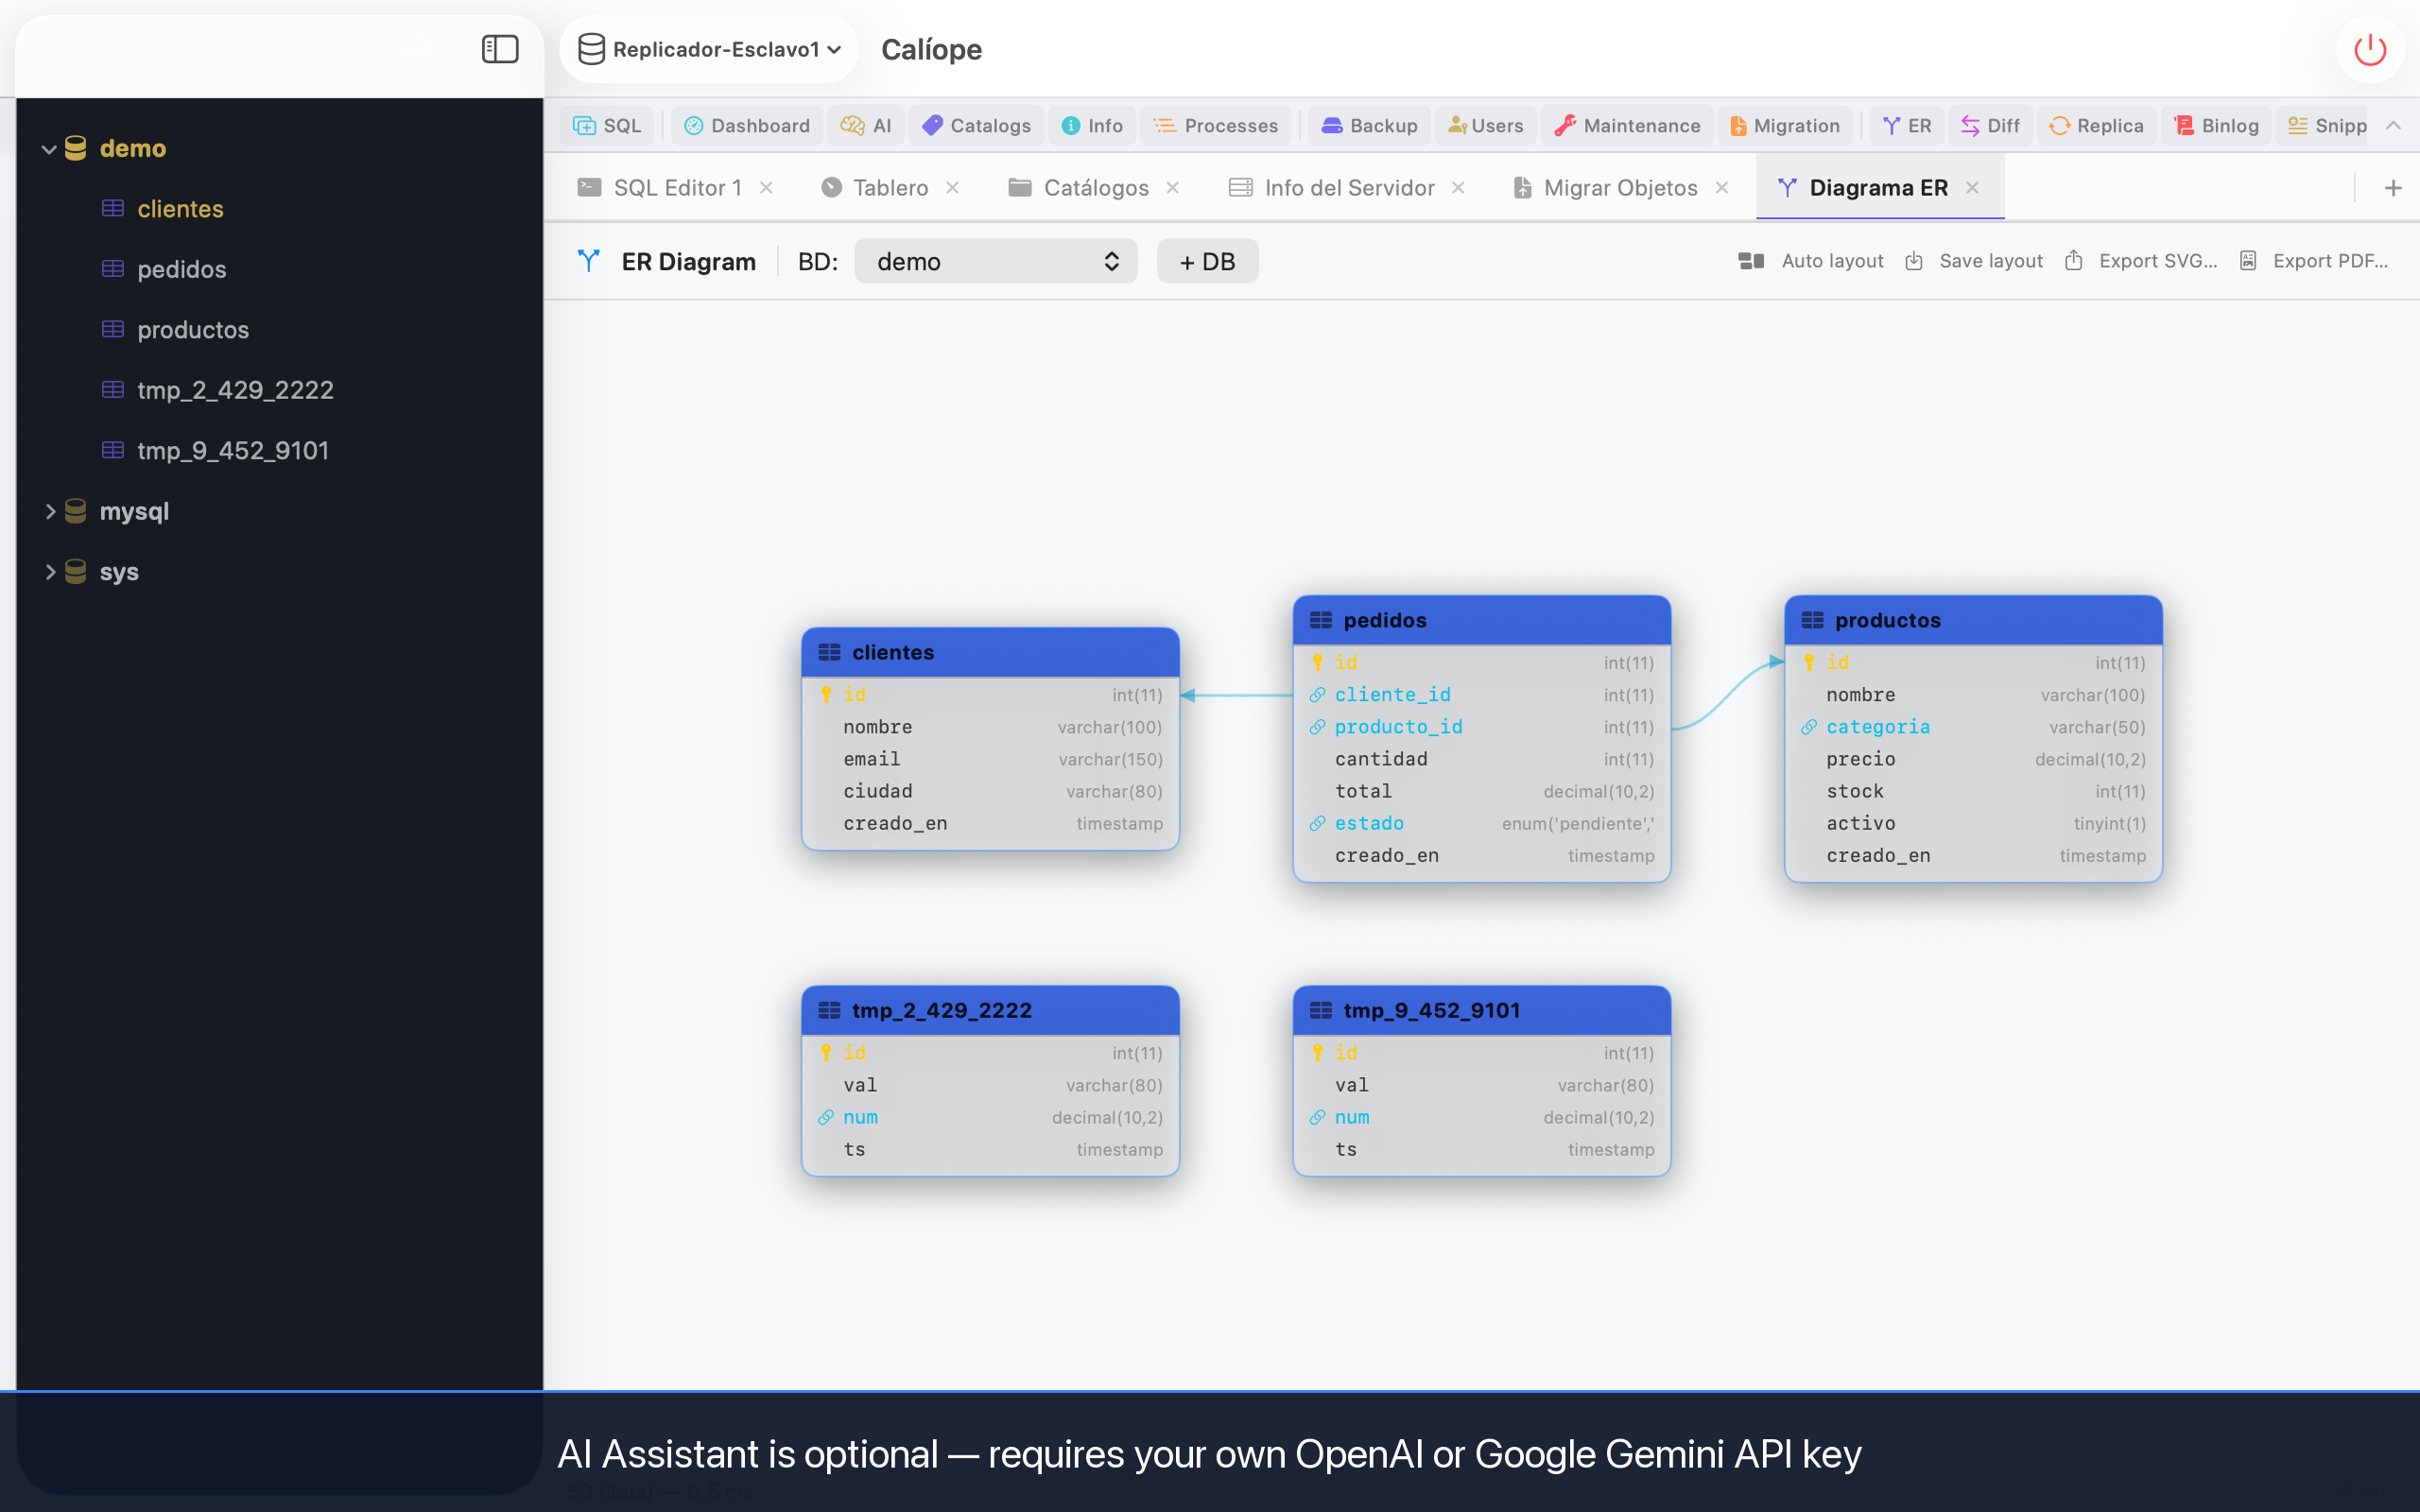Open the Diff toolbar item
2420x1512 pixels.
coord(1990,125)
